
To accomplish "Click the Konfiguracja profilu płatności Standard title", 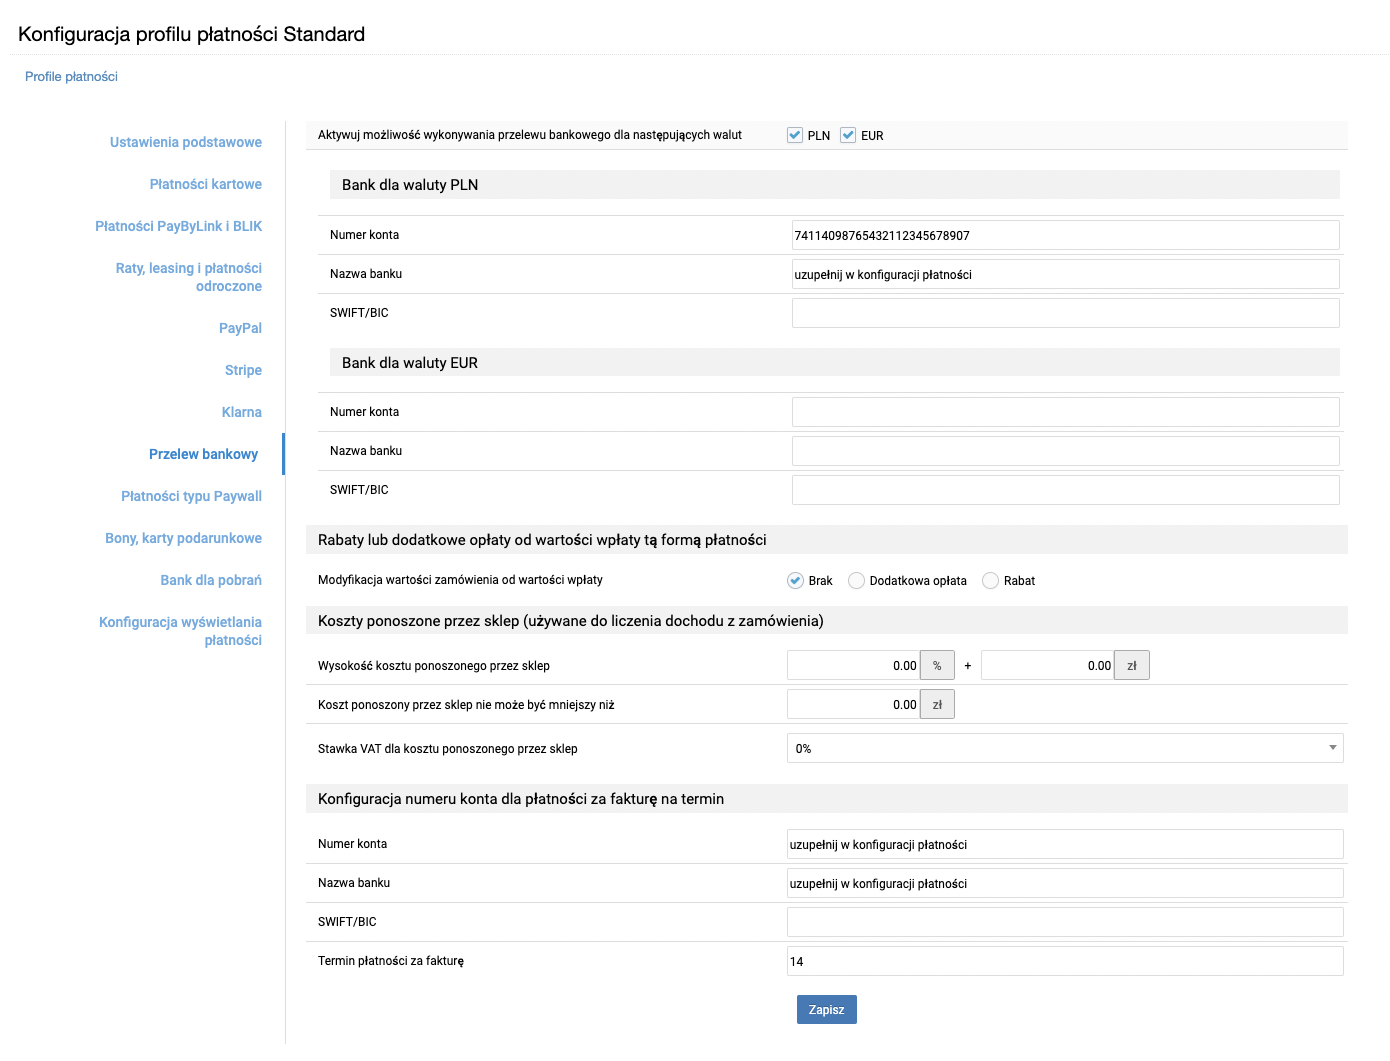I will coord(191,34).
